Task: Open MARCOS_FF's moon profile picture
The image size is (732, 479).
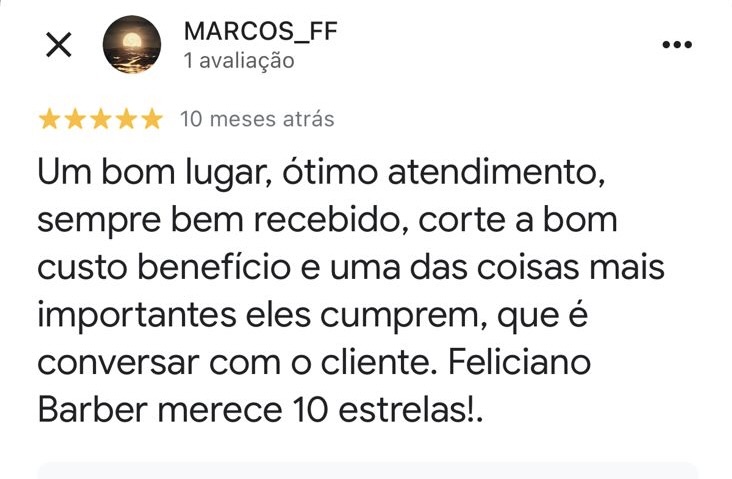Action: point(132,45)
